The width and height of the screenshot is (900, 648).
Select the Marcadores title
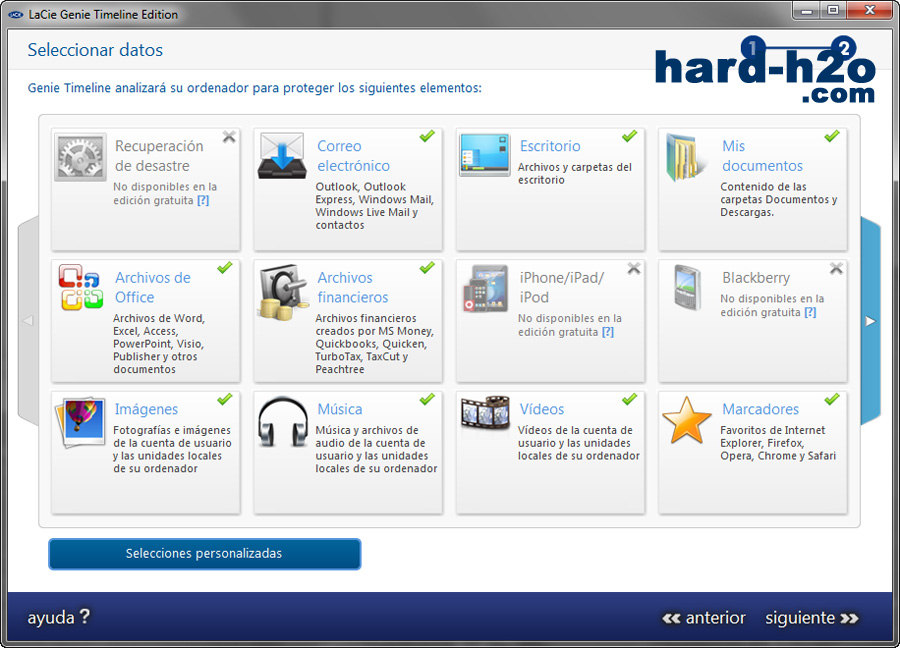(761, 409)
